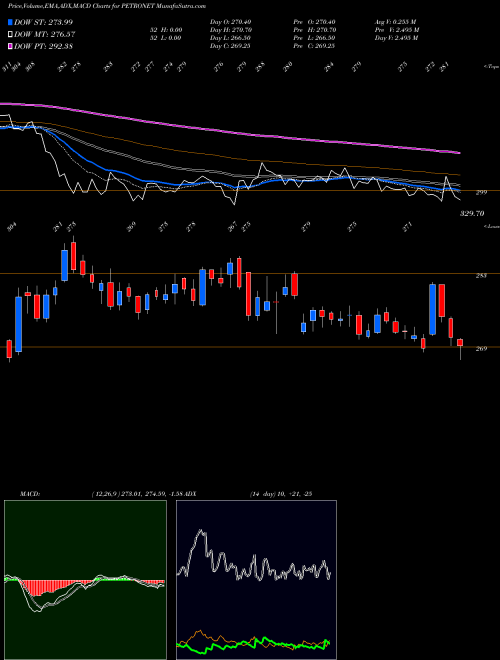Click the ADX (14 day) values text
Viewport: 500px width, 660px height.
pos(281,494)
